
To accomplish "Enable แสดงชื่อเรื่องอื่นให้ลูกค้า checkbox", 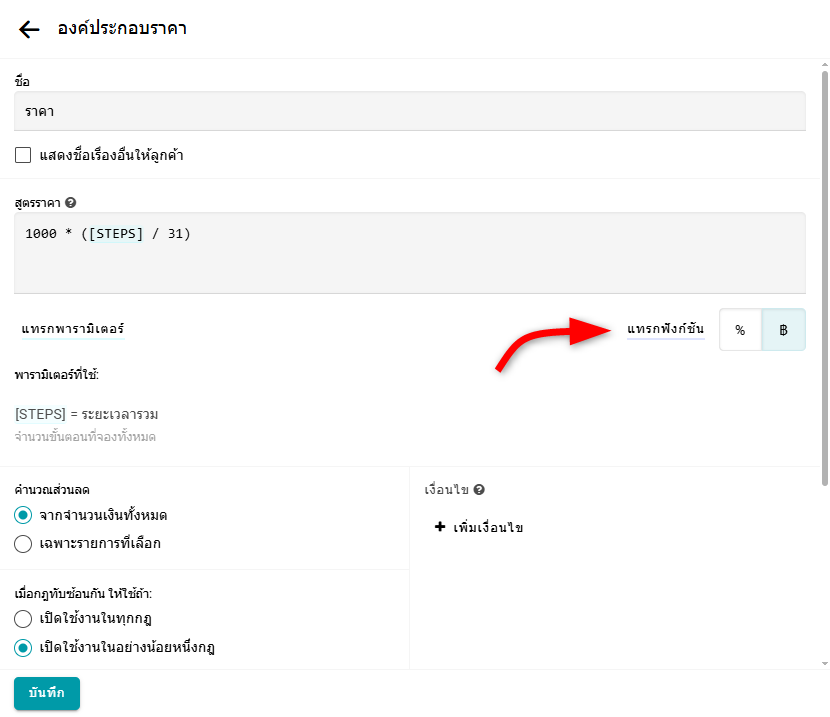I will [x=23, y=155].
